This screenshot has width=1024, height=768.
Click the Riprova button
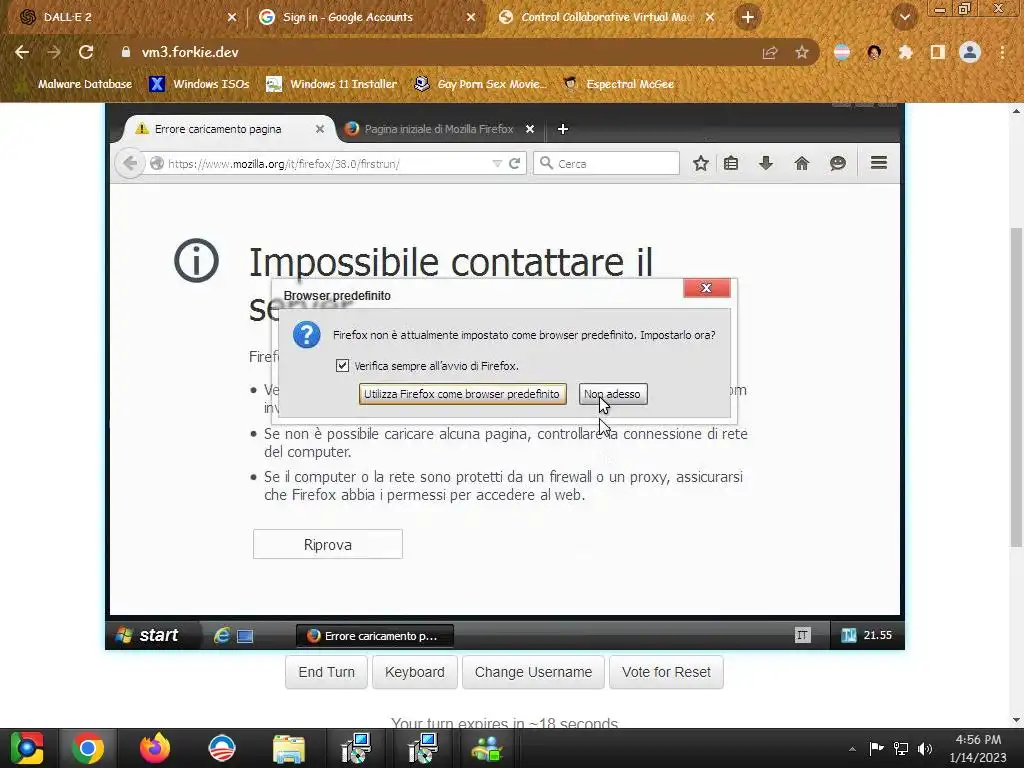tap(328, 544)
